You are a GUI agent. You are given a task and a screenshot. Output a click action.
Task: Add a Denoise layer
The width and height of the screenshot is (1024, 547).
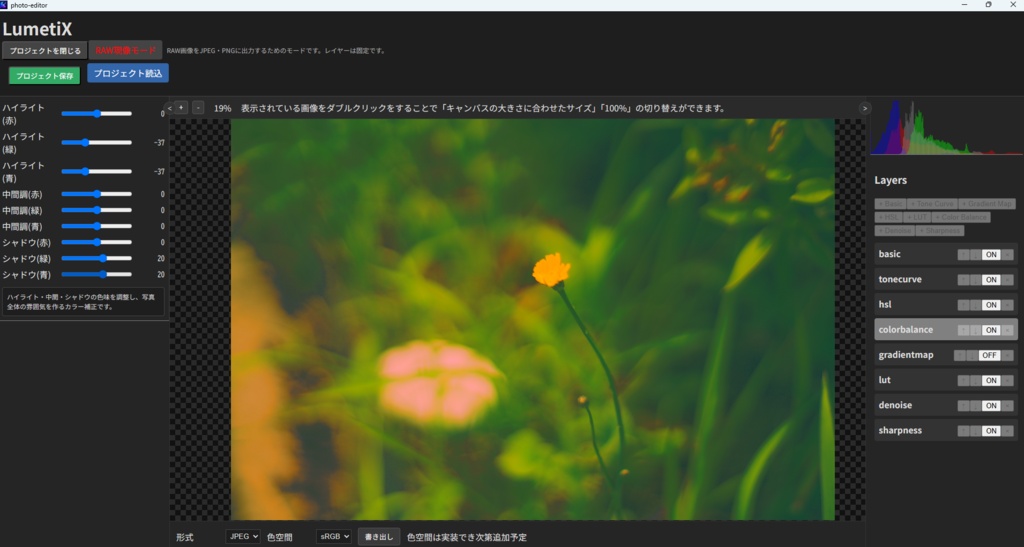[895, 230]
